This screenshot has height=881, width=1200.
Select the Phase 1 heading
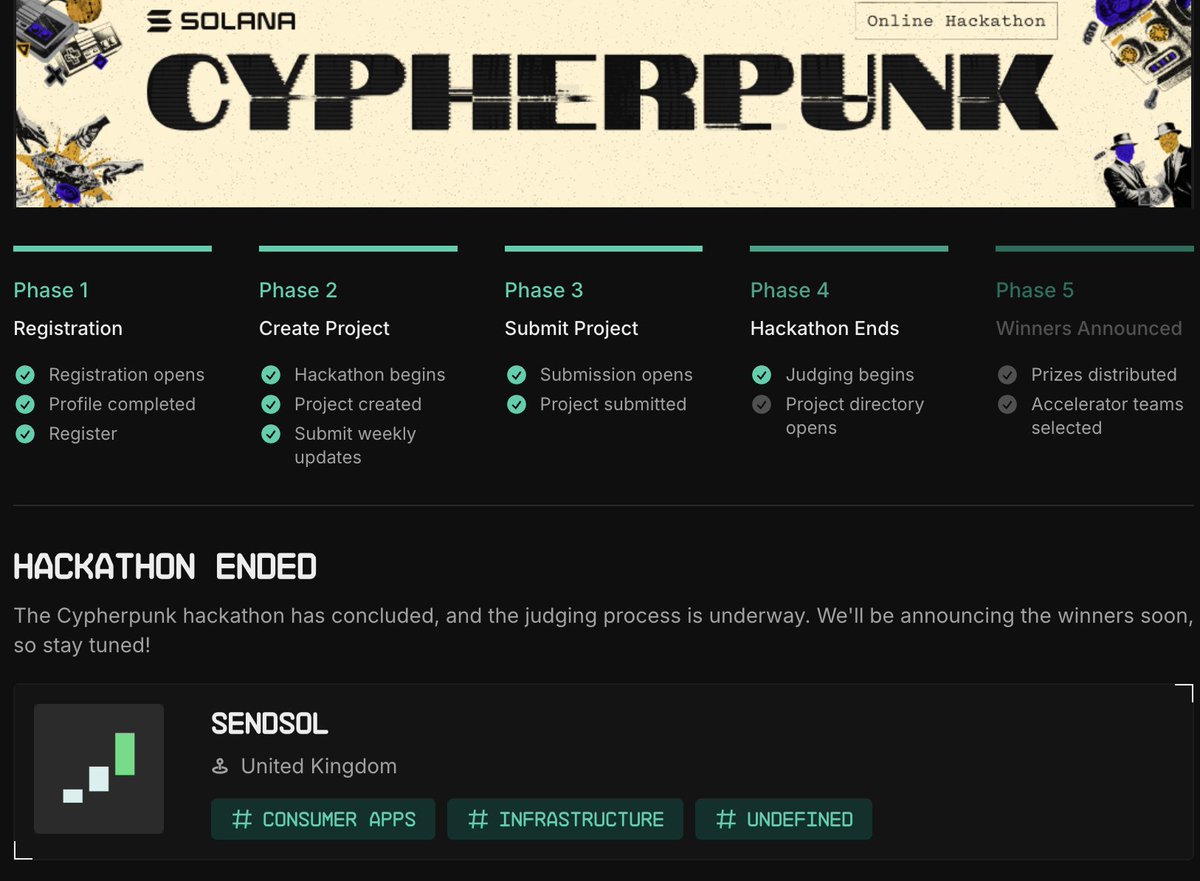[51, 290]
